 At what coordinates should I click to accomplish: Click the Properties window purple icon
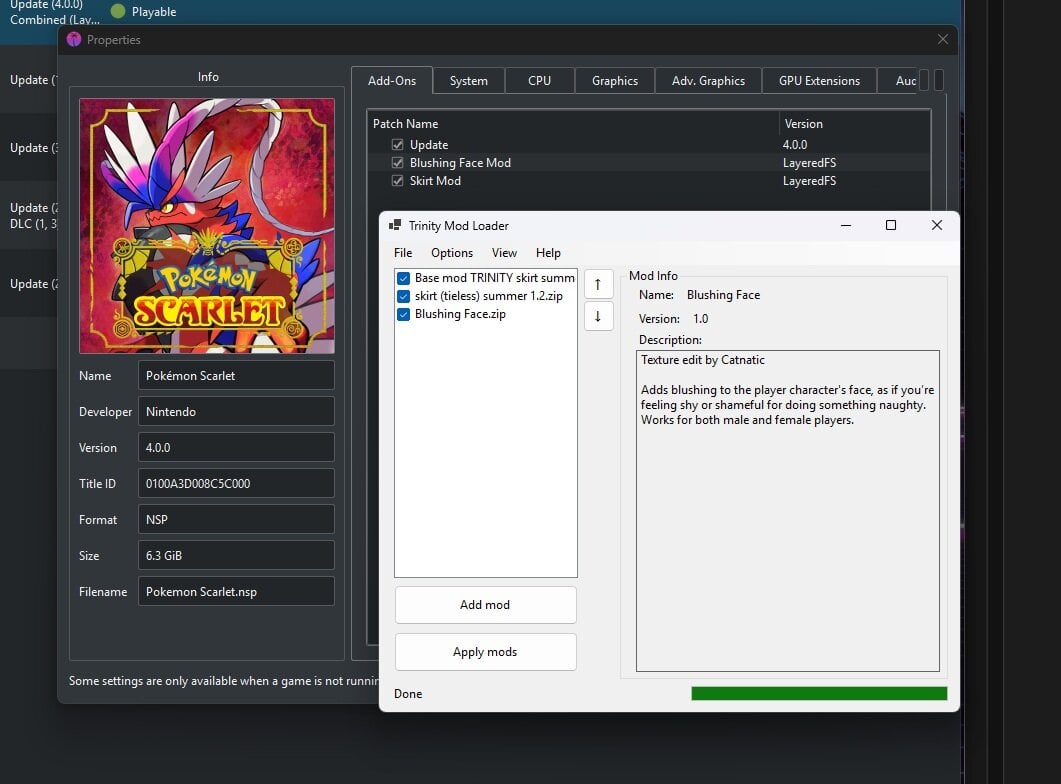pos(74,40)
